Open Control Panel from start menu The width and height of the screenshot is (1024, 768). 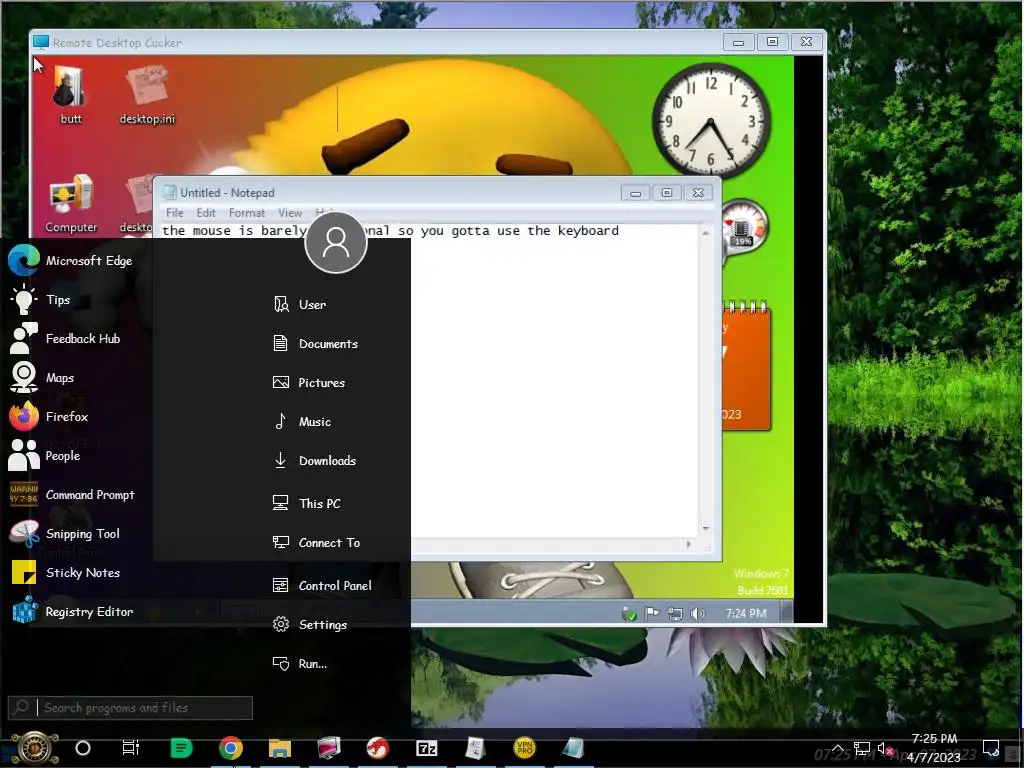click(x=322, y=586)
